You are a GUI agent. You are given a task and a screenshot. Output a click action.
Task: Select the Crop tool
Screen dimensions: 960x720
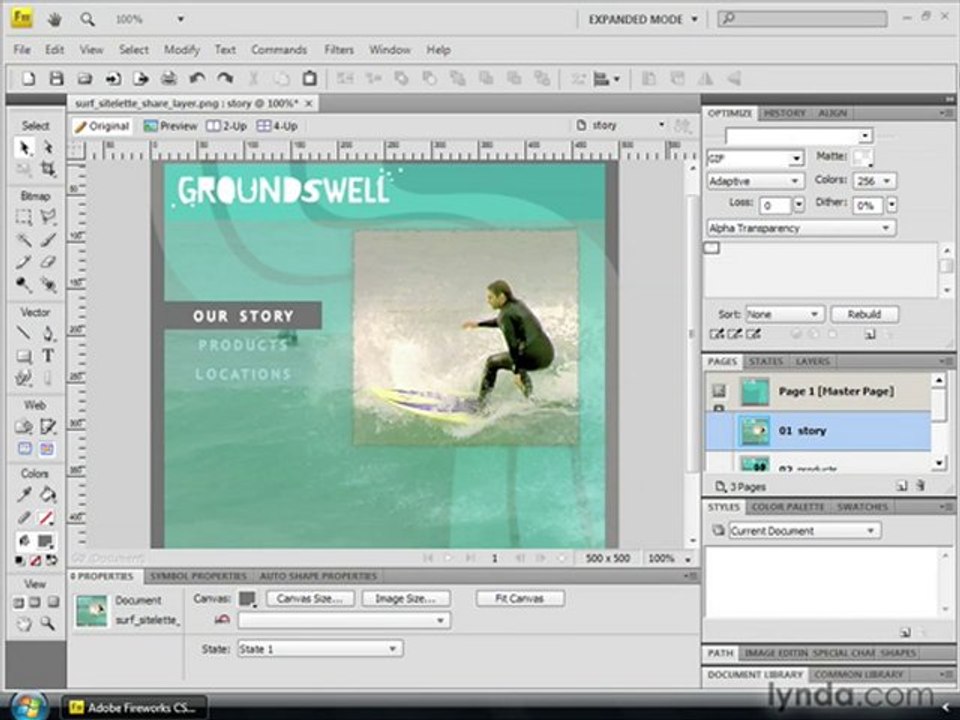point(48,168)
